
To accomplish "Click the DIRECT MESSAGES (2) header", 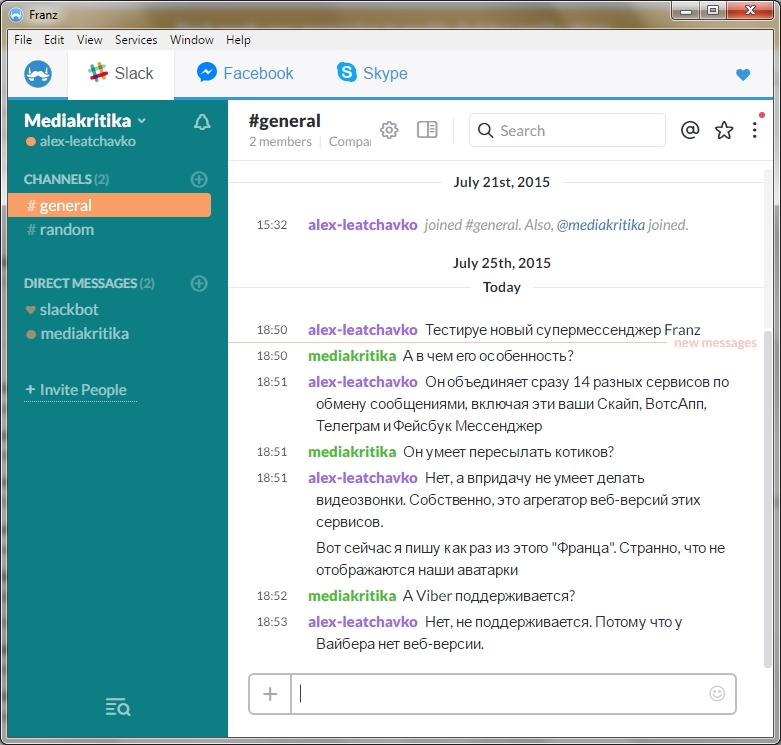I will (89, 283).
